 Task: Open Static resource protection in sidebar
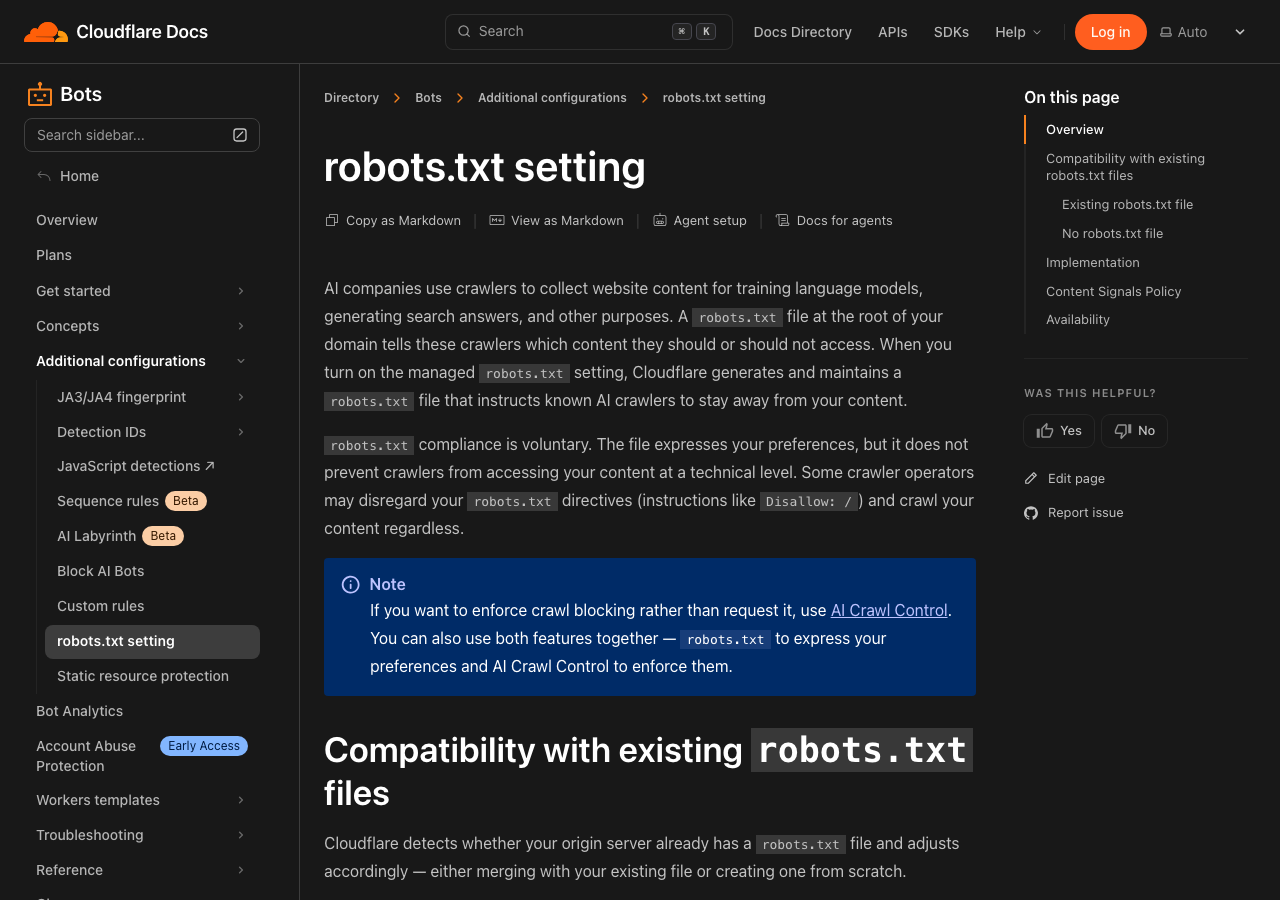(143, 676)
